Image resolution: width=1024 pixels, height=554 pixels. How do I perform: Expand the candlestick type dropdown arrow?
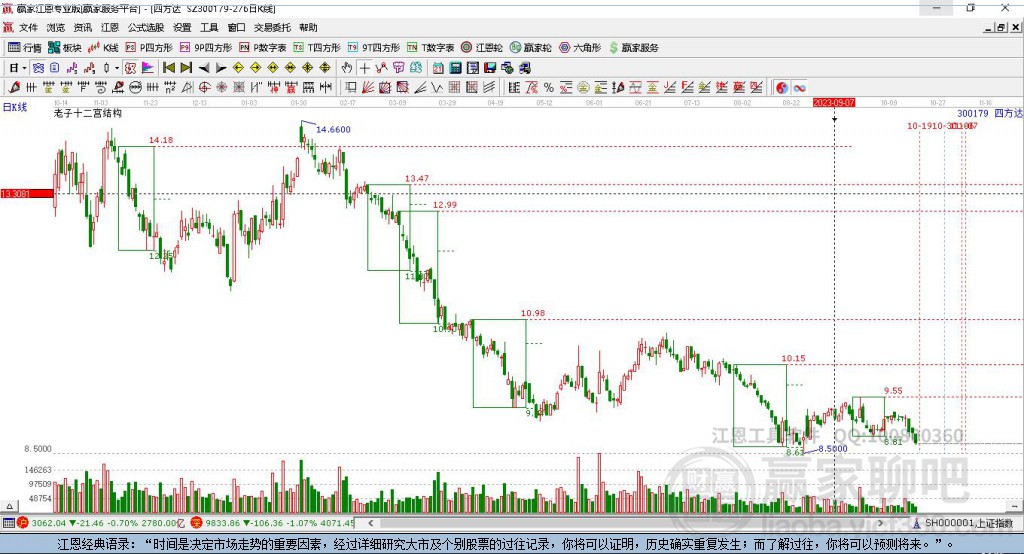[x=117, y=68]
